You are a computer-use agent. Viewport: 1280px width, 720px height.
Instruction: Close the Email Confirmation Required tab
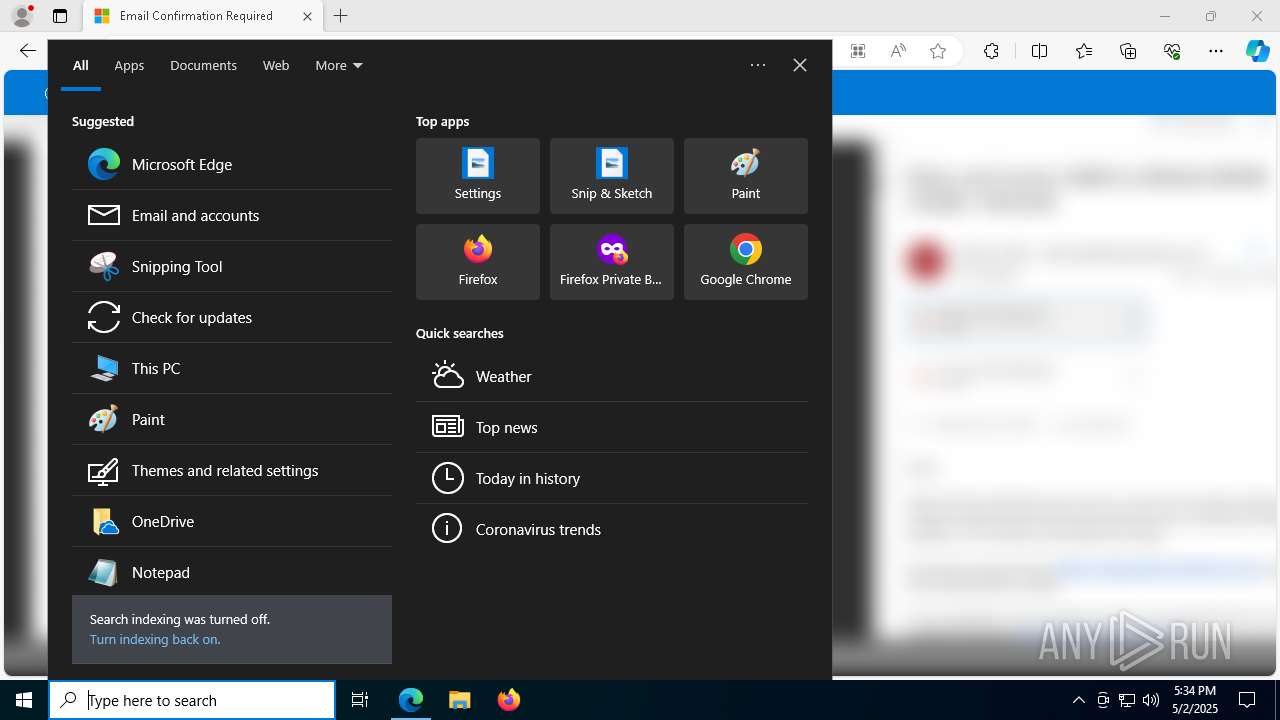click(307, 16)
